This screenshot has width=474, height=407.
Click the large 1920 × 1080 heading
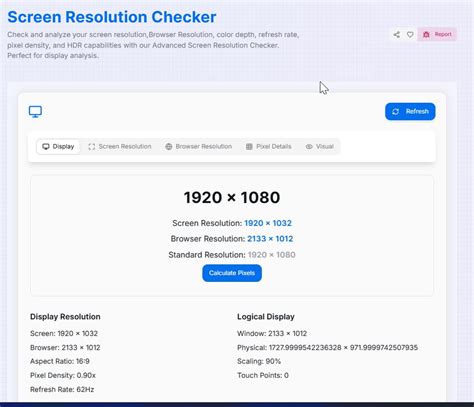pyautogui.click(x=232, y=197)
